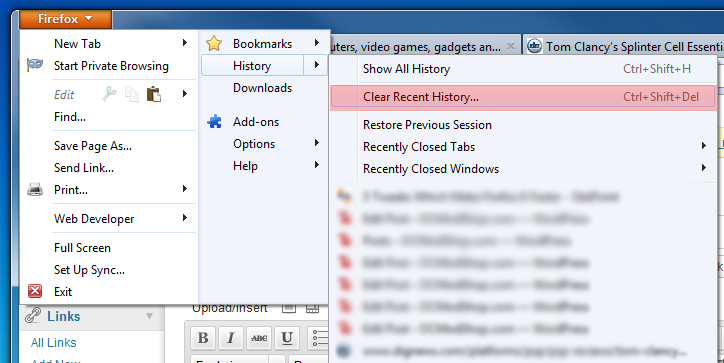Click the Cut scissors icon
The image size is (724, 363).
109,94
